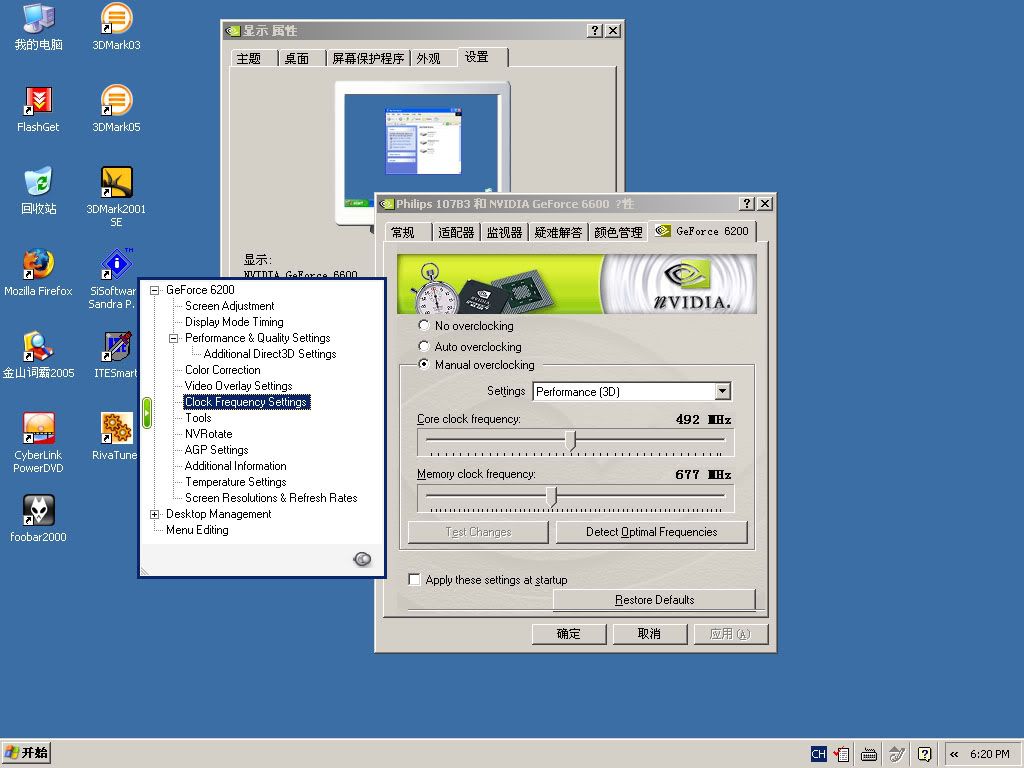Click help button on GeForce 6600 dialog
1024x768 pixels.
click(x=747, y=204)
